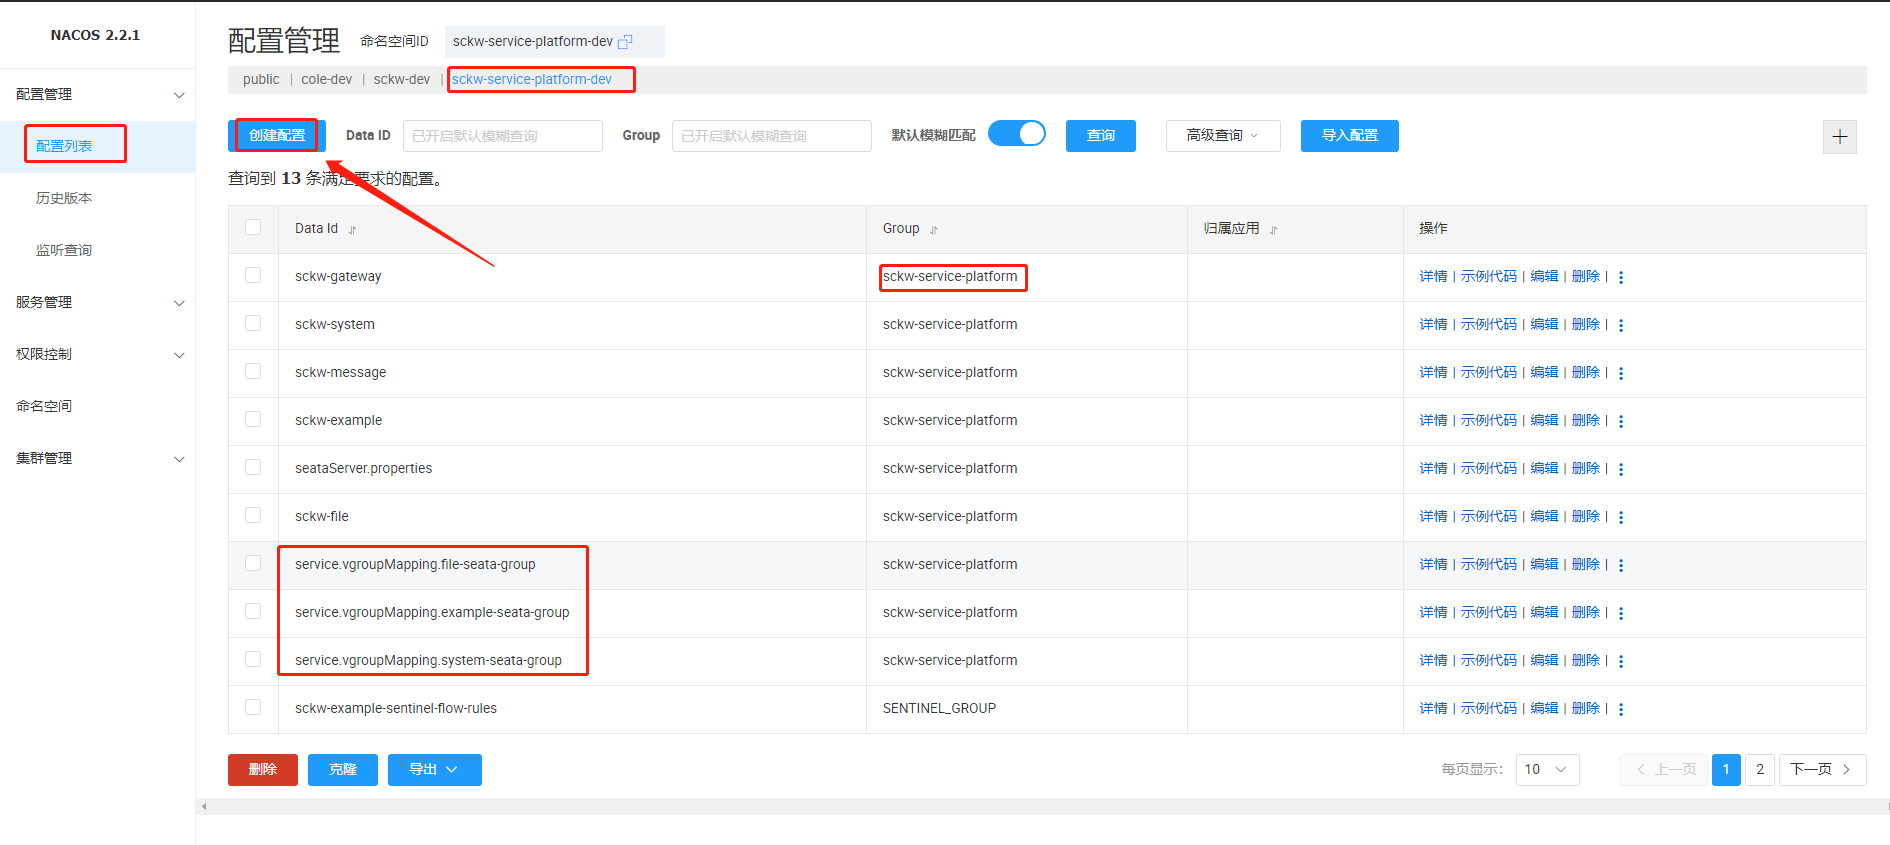Tick the select-all checkbox in table header
Screen dimensions: 1890x845
[253, 228]
